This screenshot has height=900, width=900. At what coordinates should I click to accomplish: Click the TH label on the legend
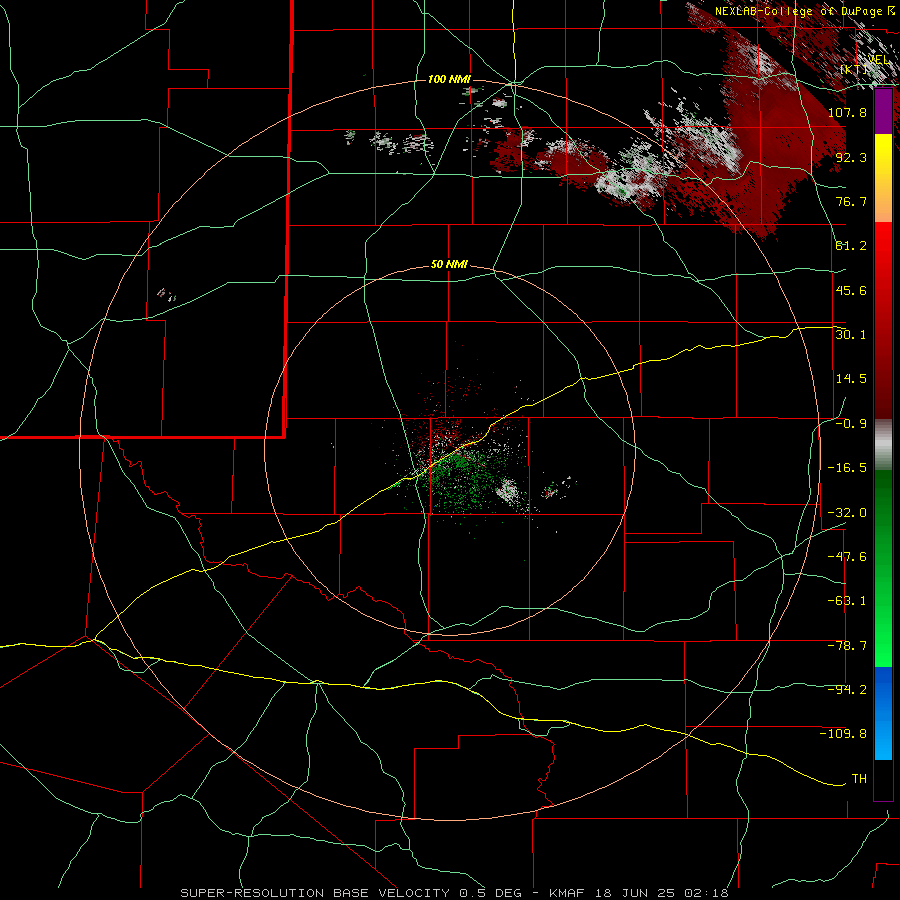pyautogui.click(x=859, y=779)
